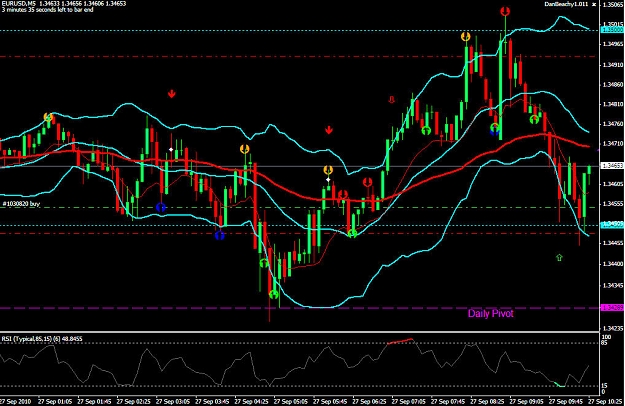Click the '27 Sep 02:25' time label
The image size is (625, 406).
coord(134,401)
